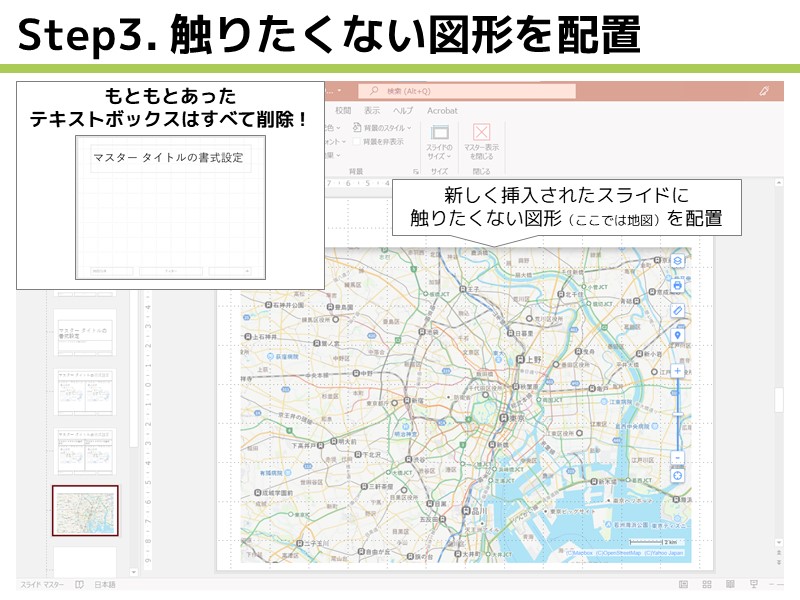Click the map location pin icon
Screen dimensions: 800x600
[677, 335]
